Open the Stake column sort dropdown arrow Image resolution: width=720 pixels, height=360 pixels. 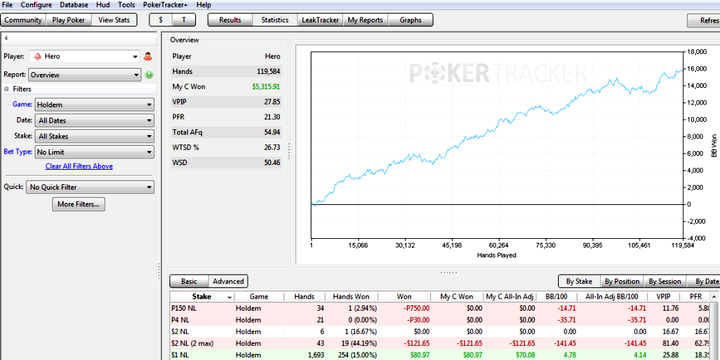[x=230, y=297]
